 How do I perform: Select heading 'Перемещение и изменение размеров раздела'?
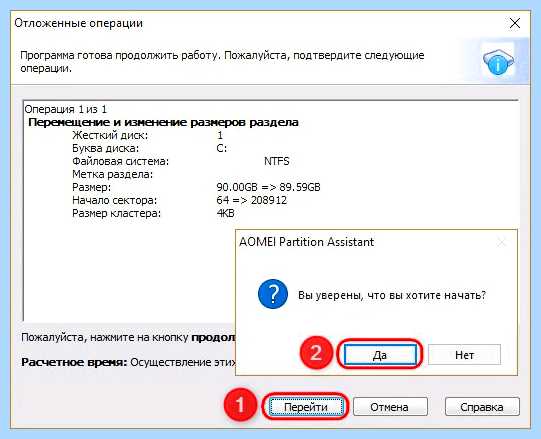pyautogui.click(x=163, y=122)
